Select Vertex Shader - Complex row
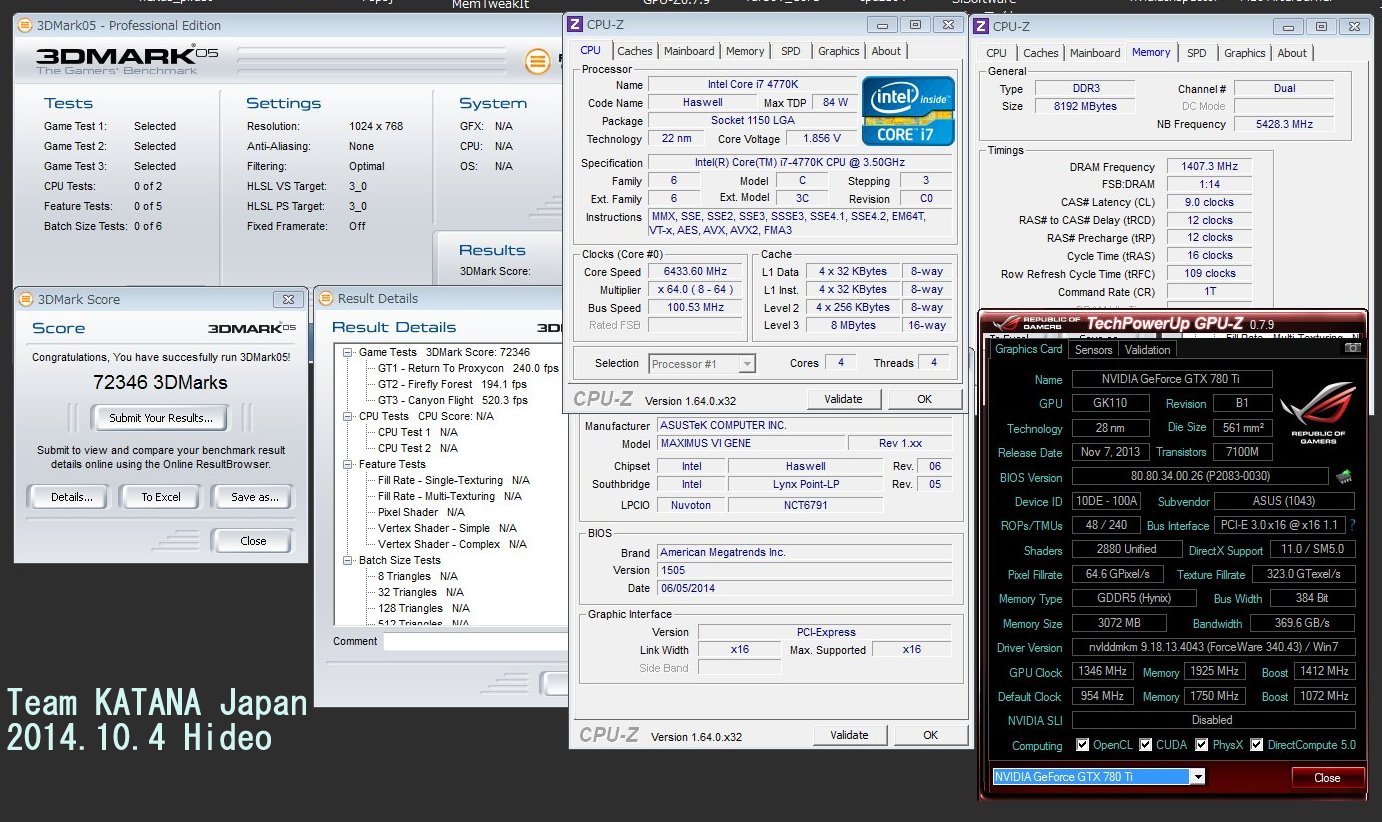1382x822 pixels. pyautogui.click(x=452, y=544)
